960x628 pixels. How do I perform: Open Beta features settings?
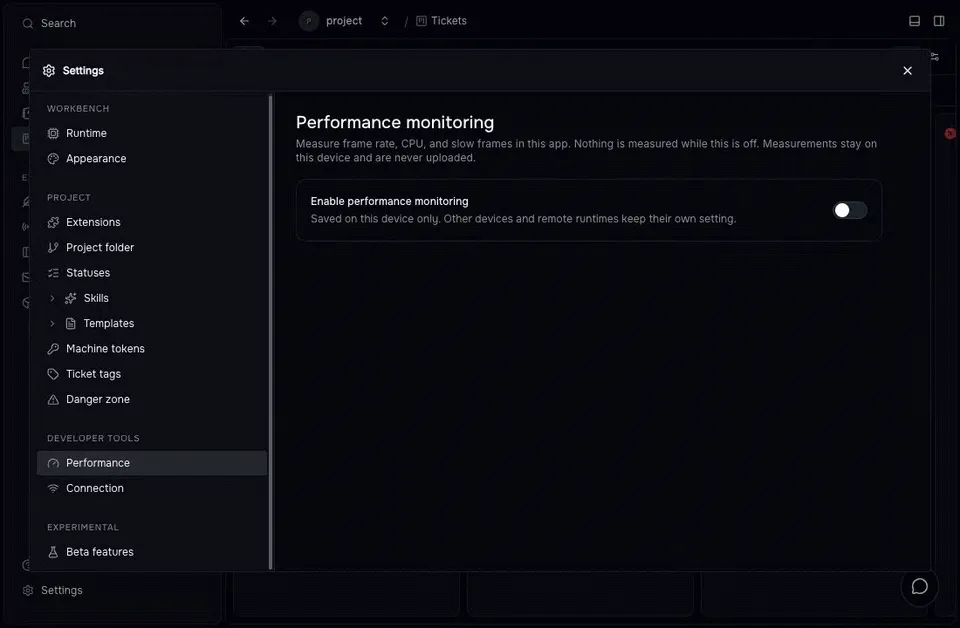tap(151, 552)
